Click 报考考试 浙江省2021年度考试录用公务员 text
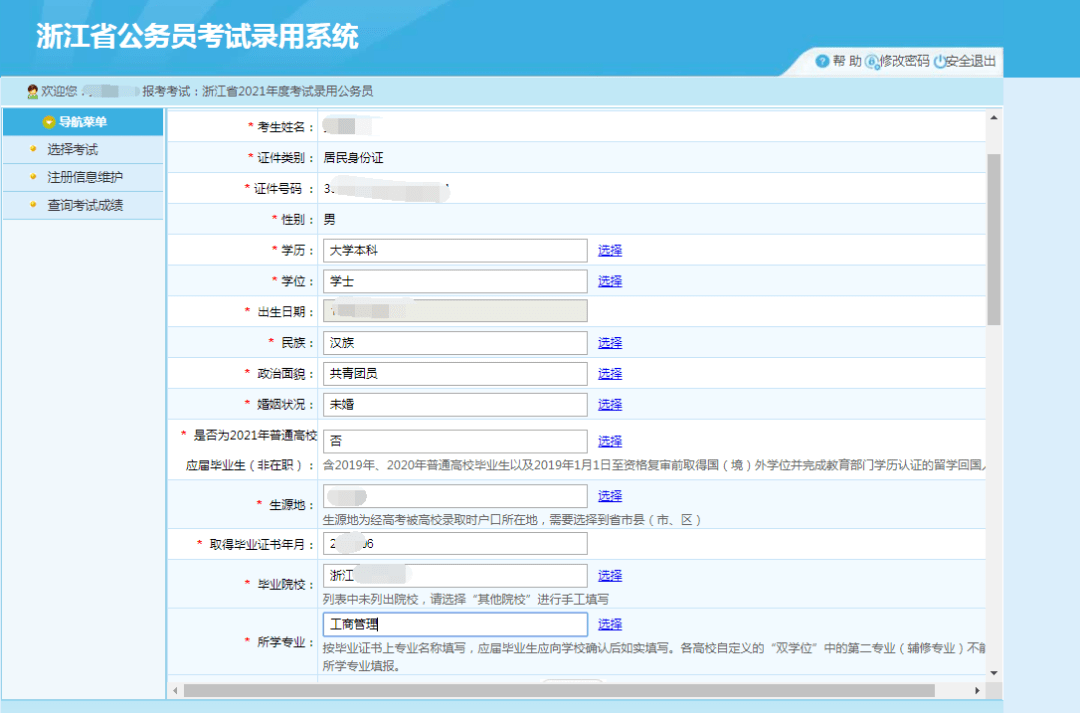The height and width of the screenshot is (713, 1080). (x=258, y=91)
